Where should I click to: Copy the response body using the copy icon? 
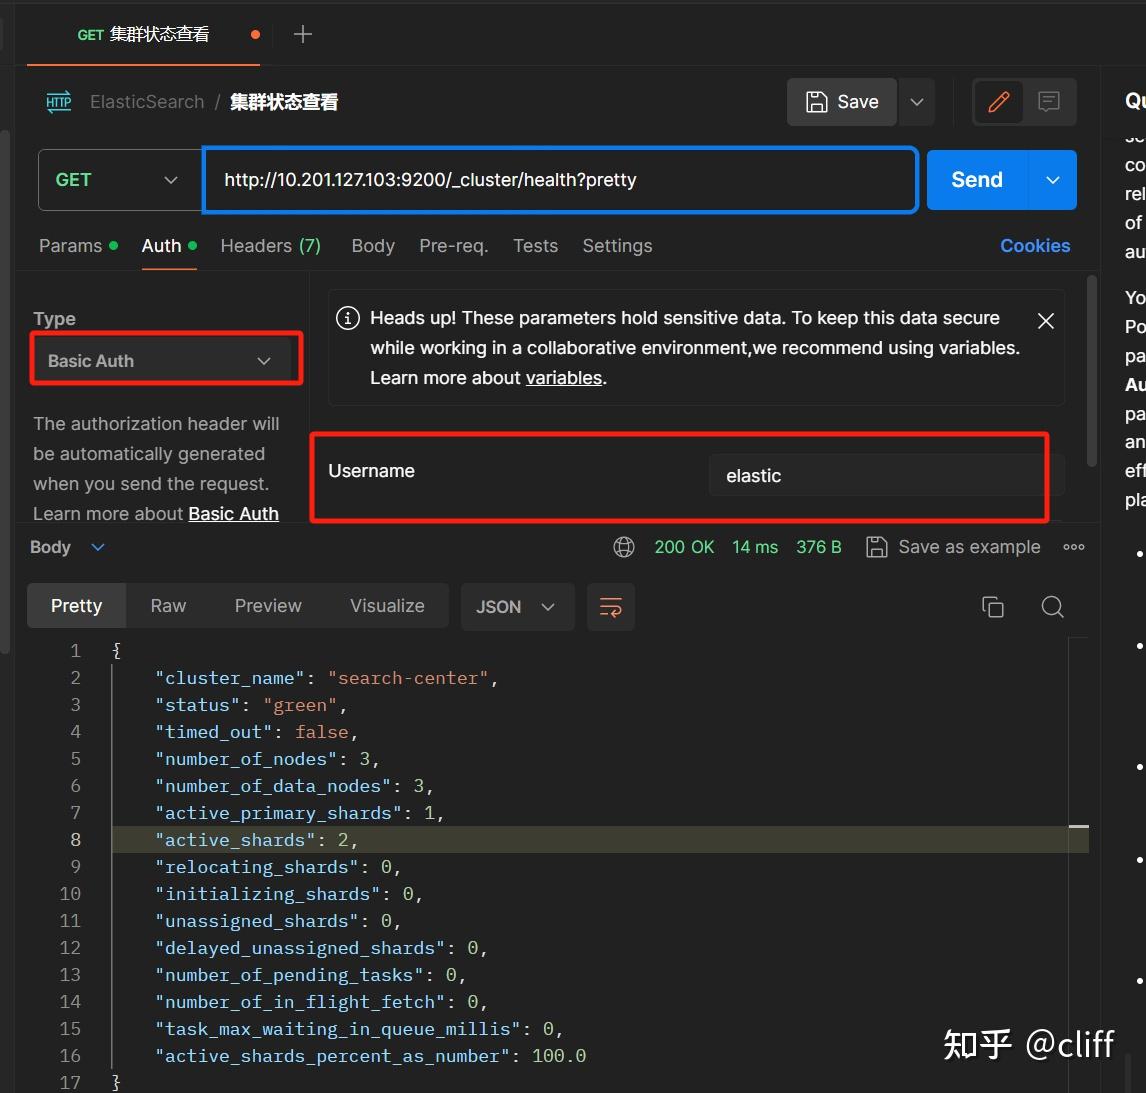992,606
